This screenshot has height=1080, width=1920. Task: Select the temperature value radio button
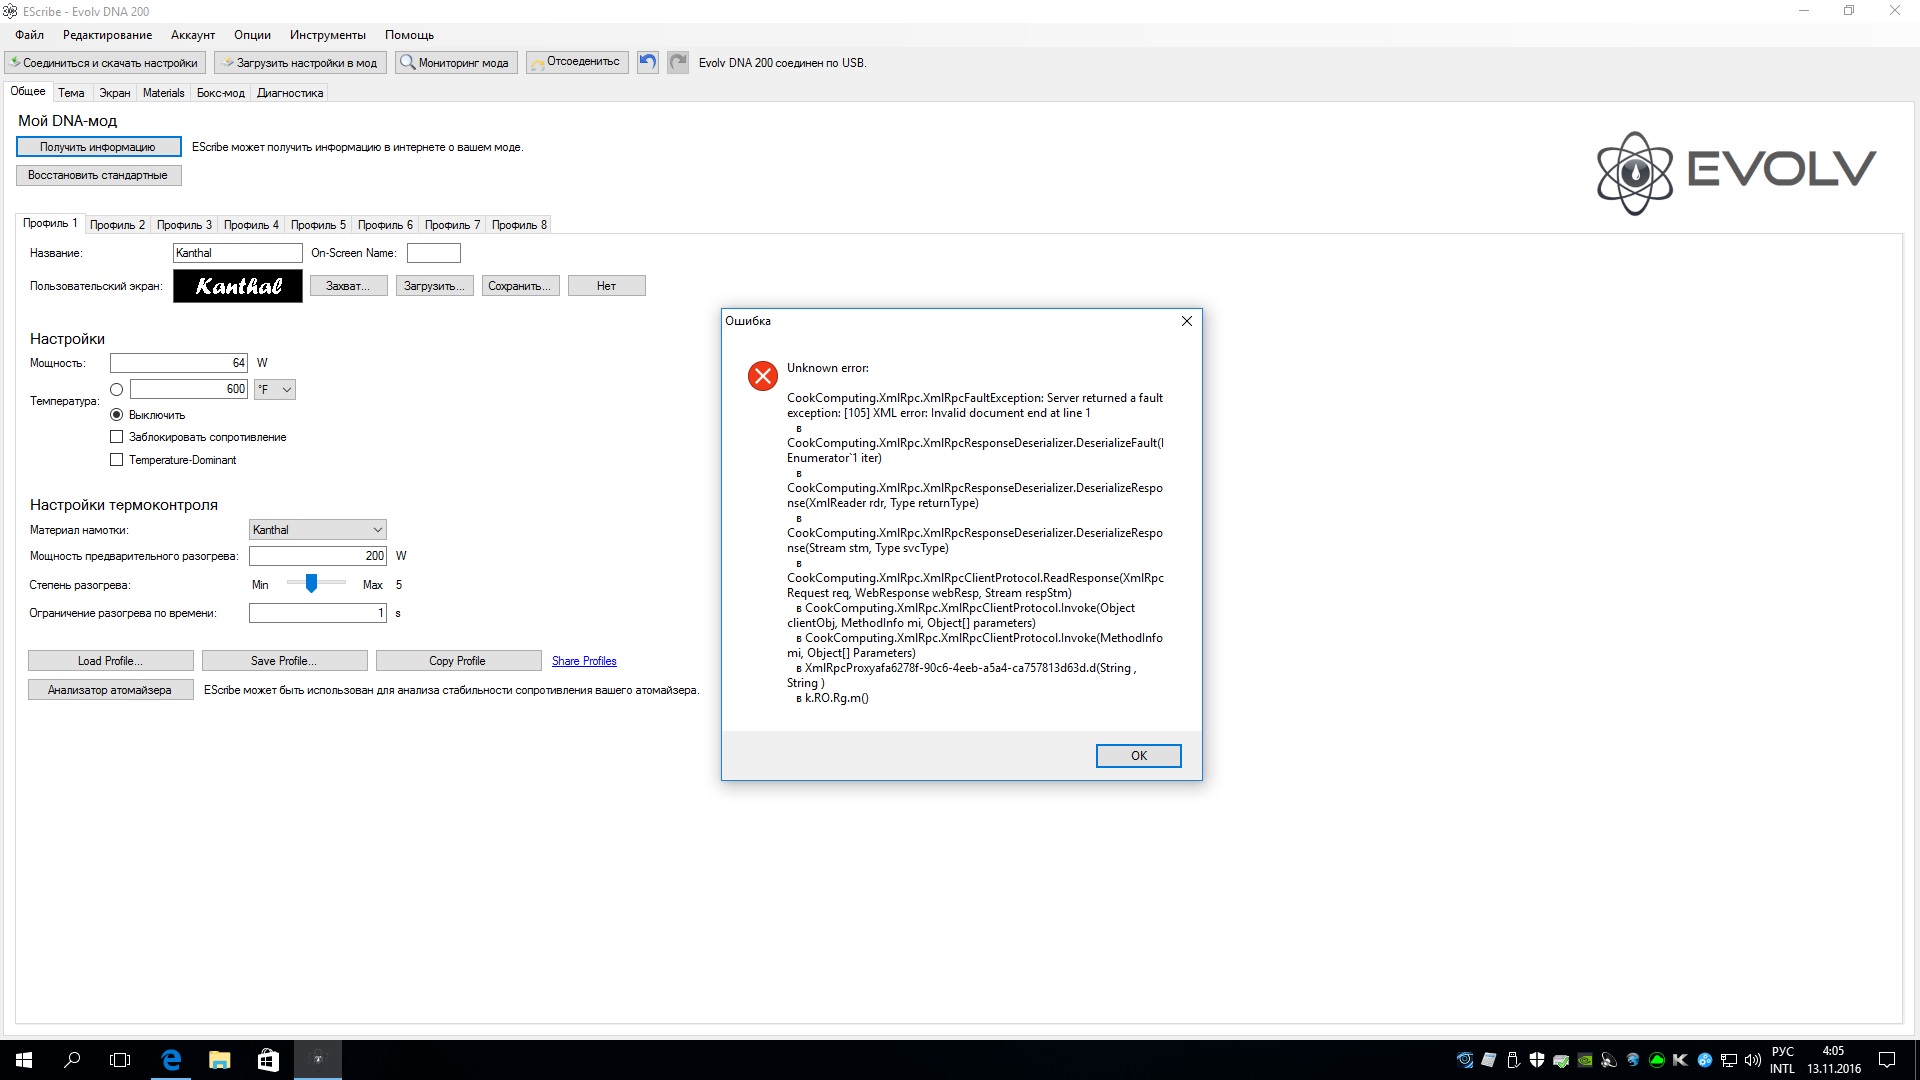click(x=117, y=390)
